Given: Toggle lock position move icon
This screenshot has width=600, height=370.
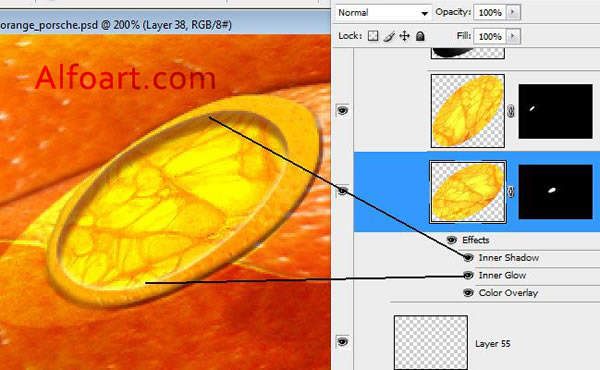Looking at the screenshot, I should (404, 36).
